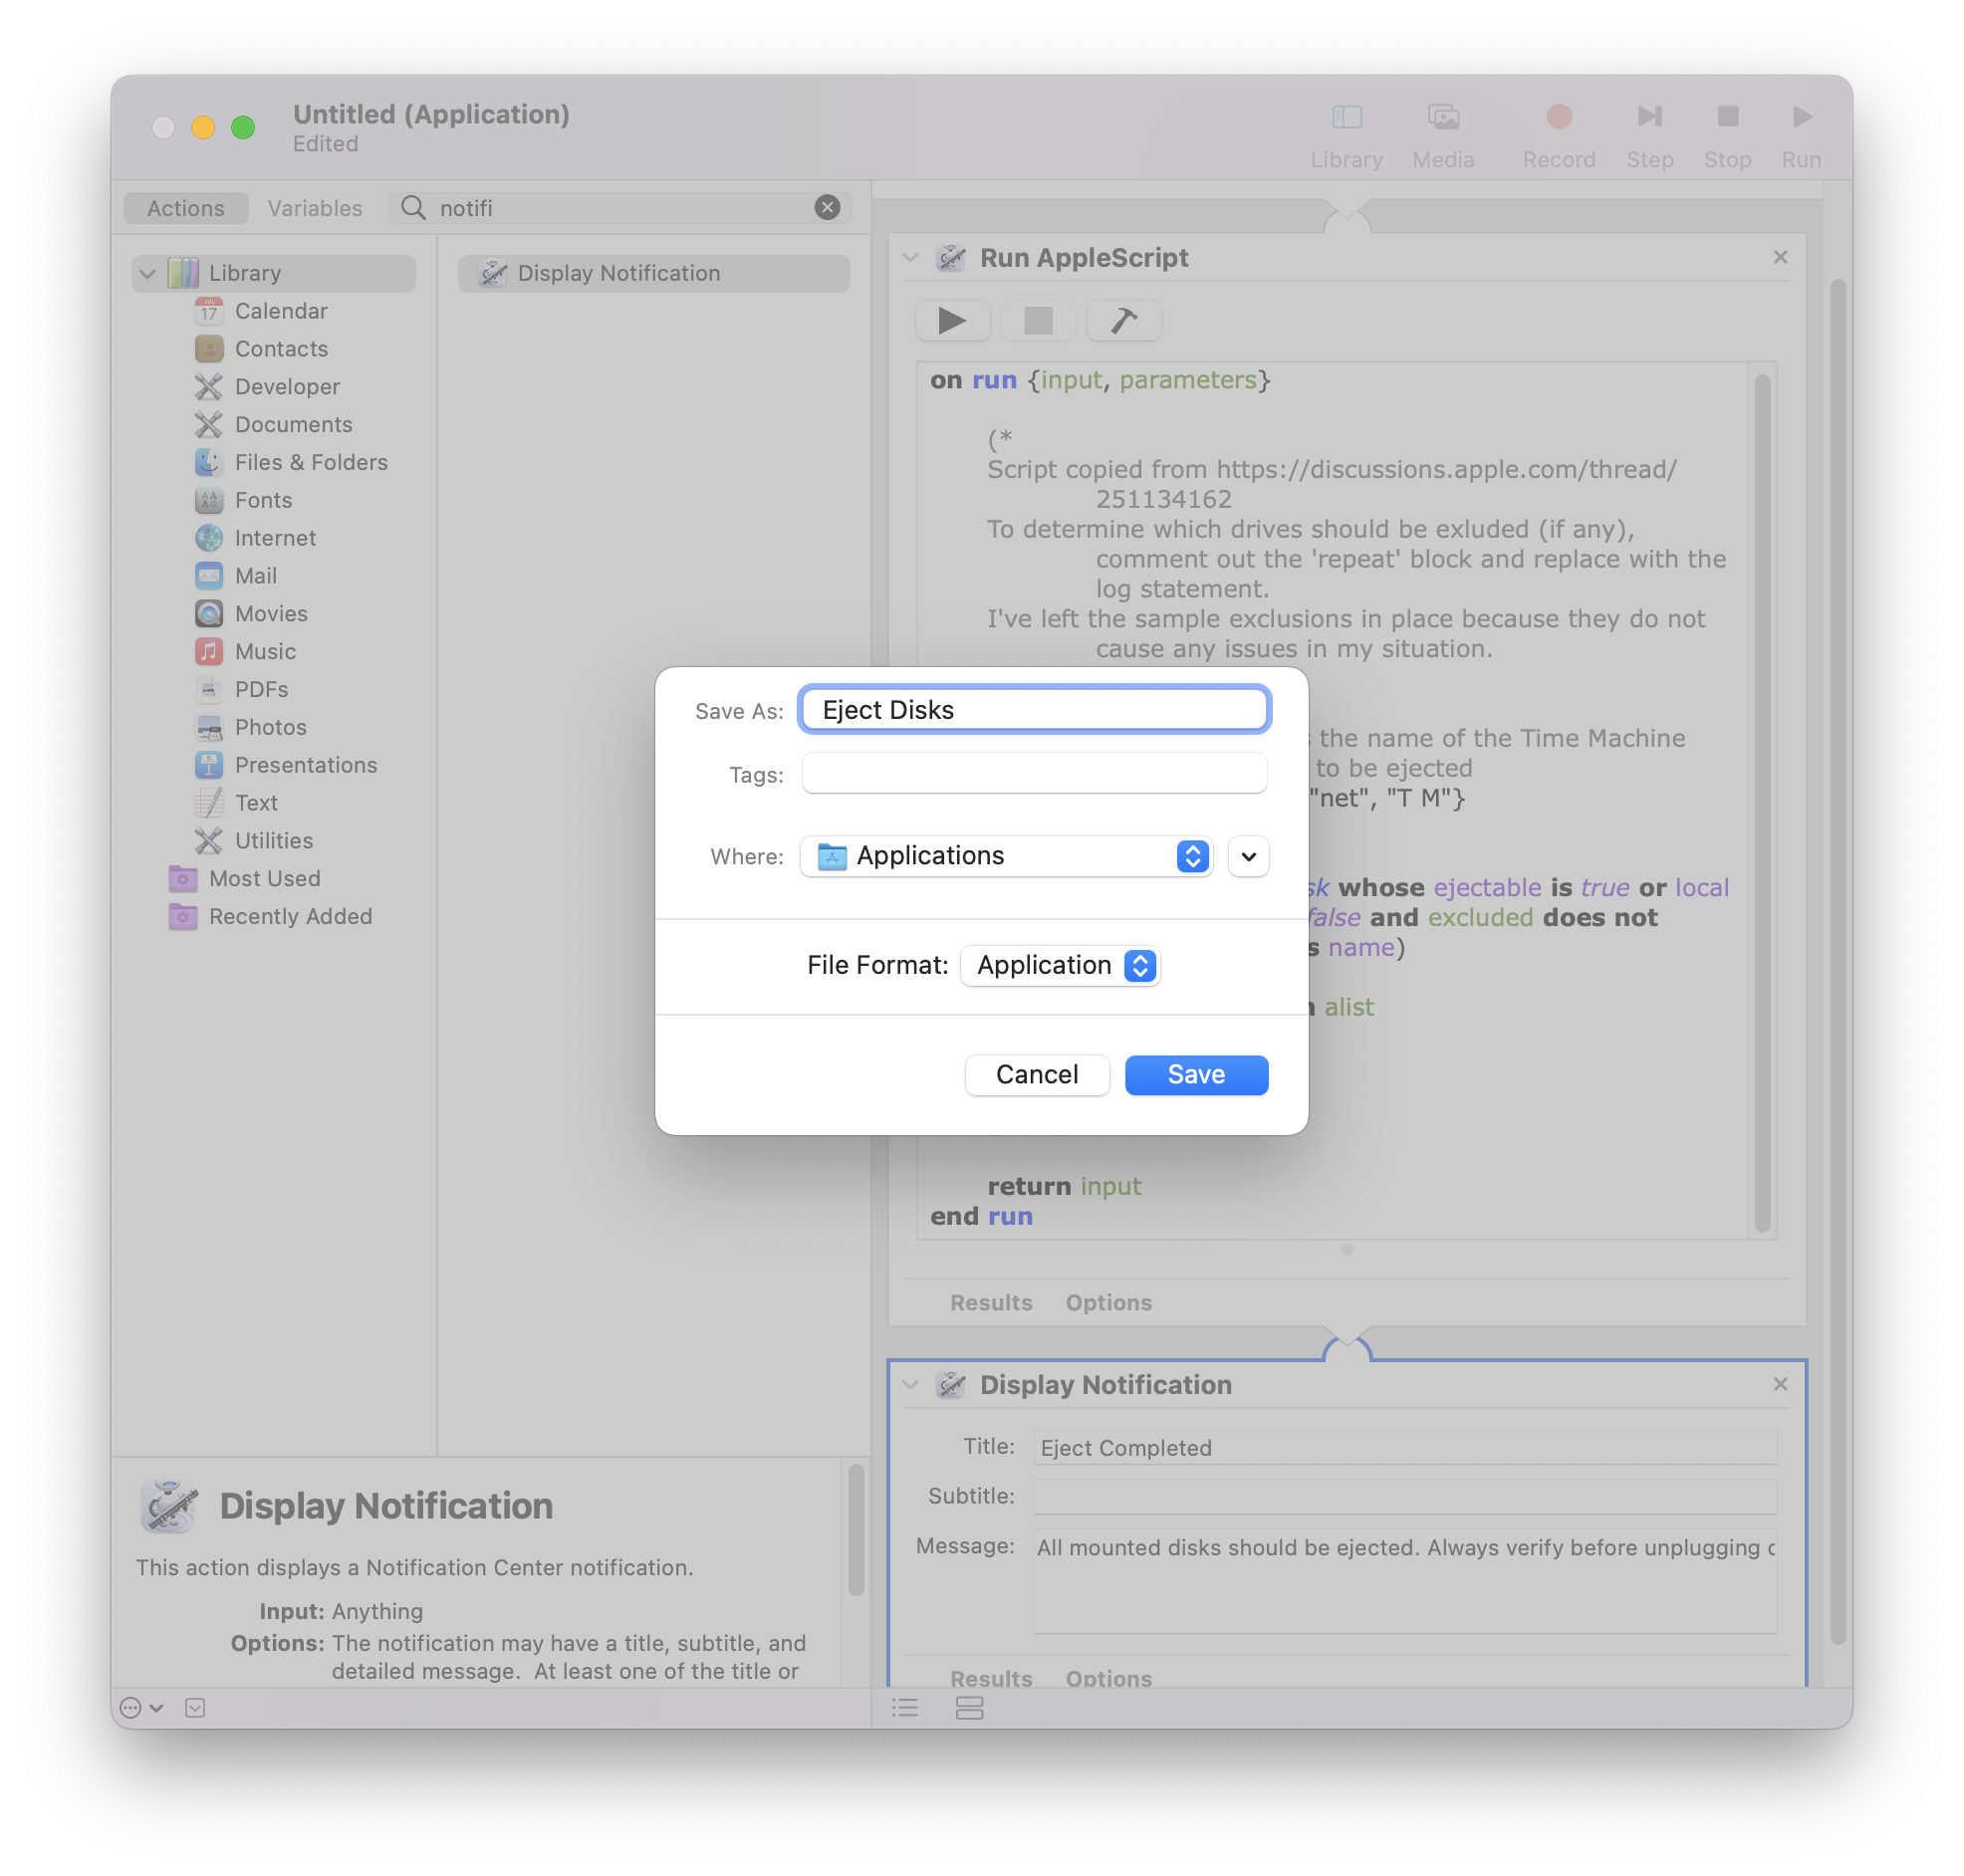Collapse the Library tree disclosure arrow
1964x1876 pixels.
click(148, 273)
